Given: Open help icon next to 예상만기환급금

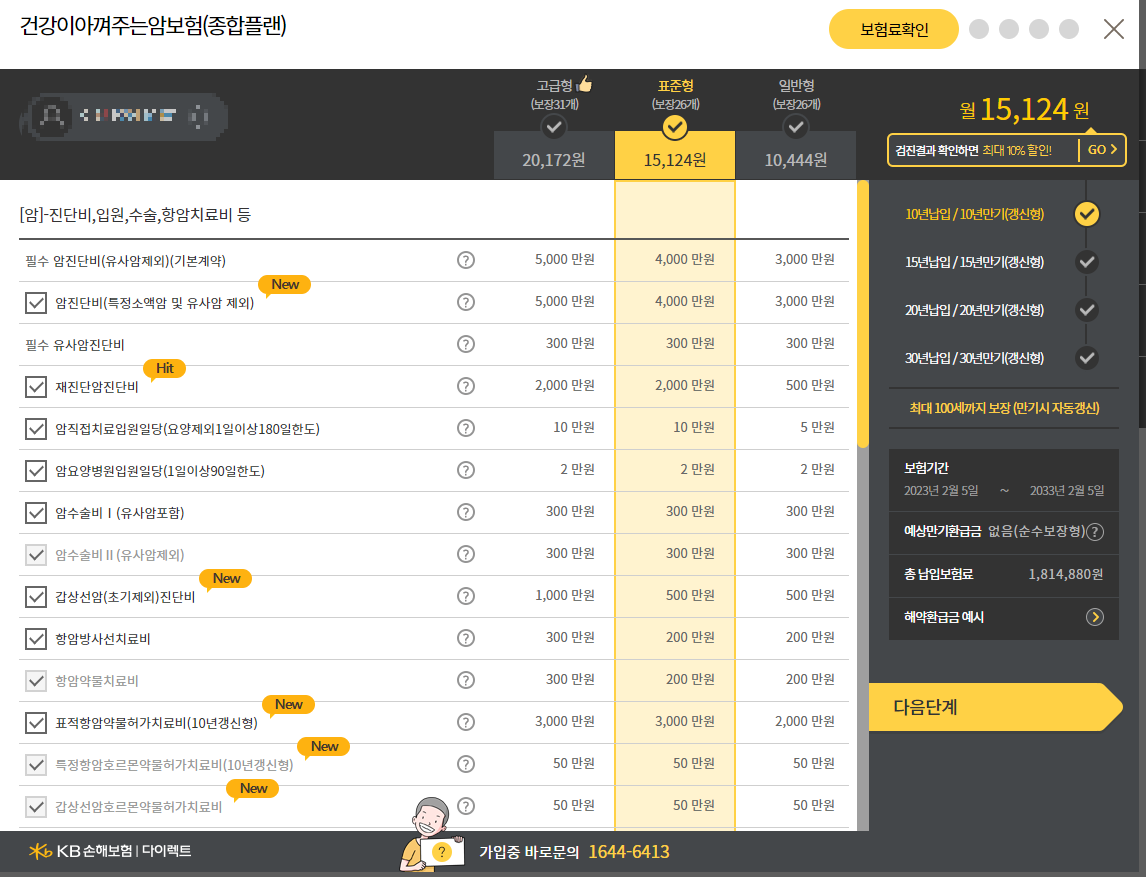Looking at the screenshot, I should (x=1095, y=532).
